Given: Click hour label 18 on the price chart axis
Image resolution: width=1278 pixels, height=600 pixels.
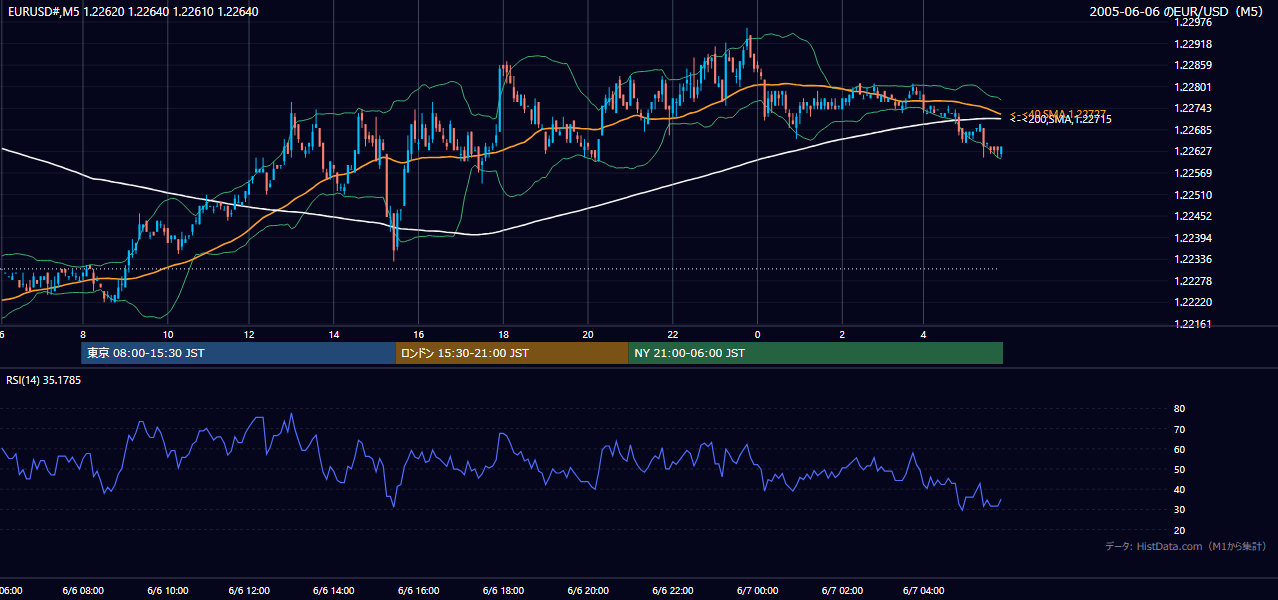Looking at the screenshot, I should 503,334.
